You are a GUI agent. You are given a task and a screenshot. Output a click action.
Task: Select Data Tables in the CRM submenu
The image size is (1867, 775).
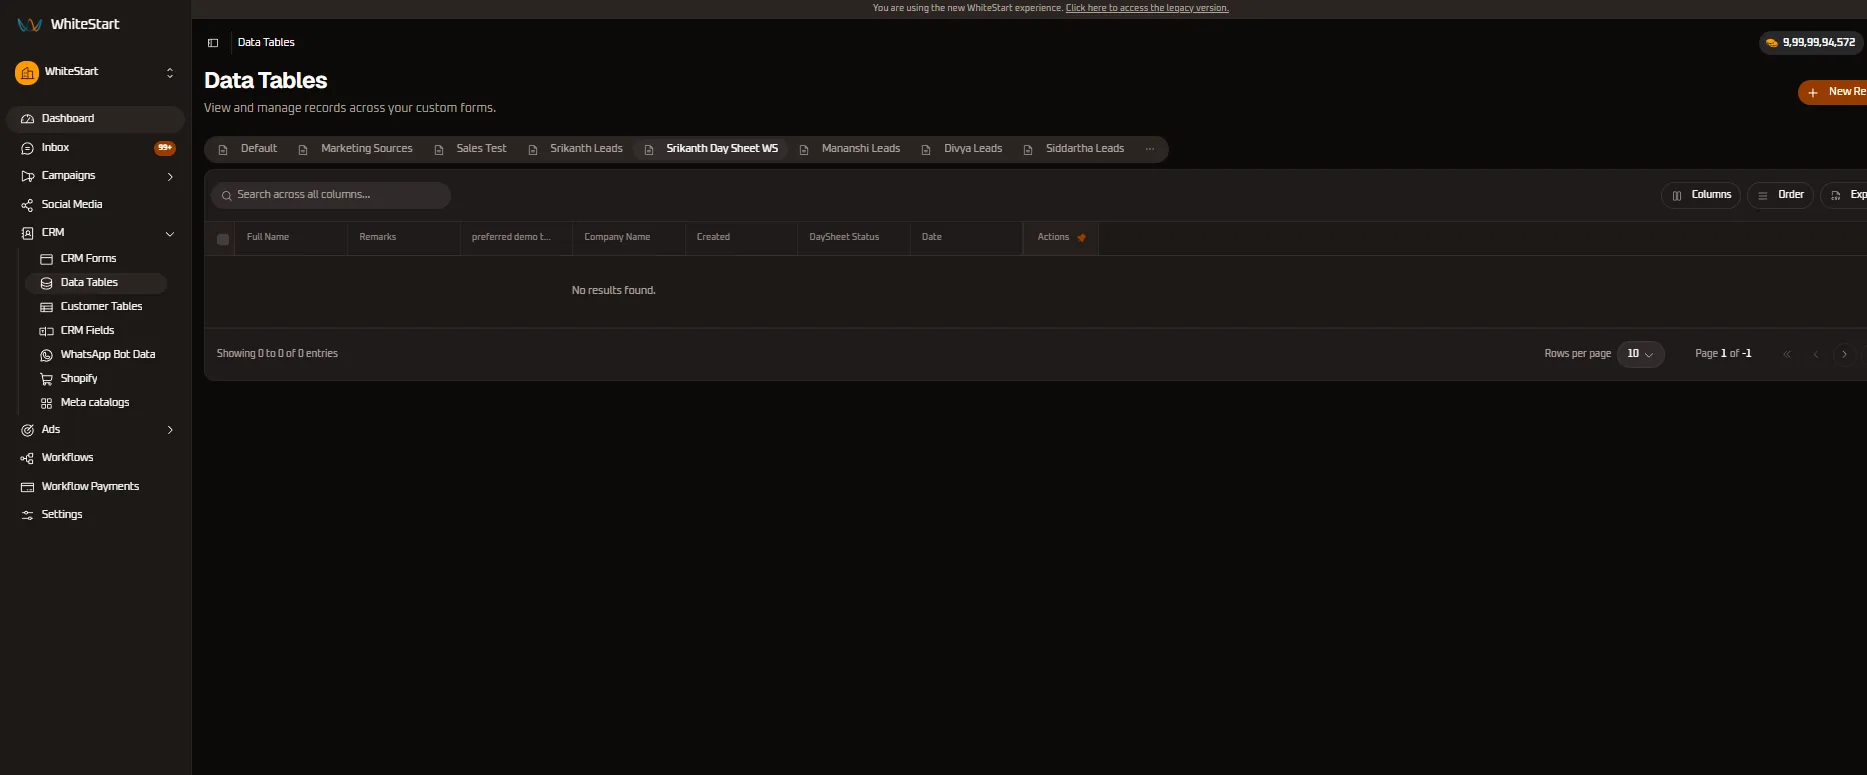click(95, 283)
